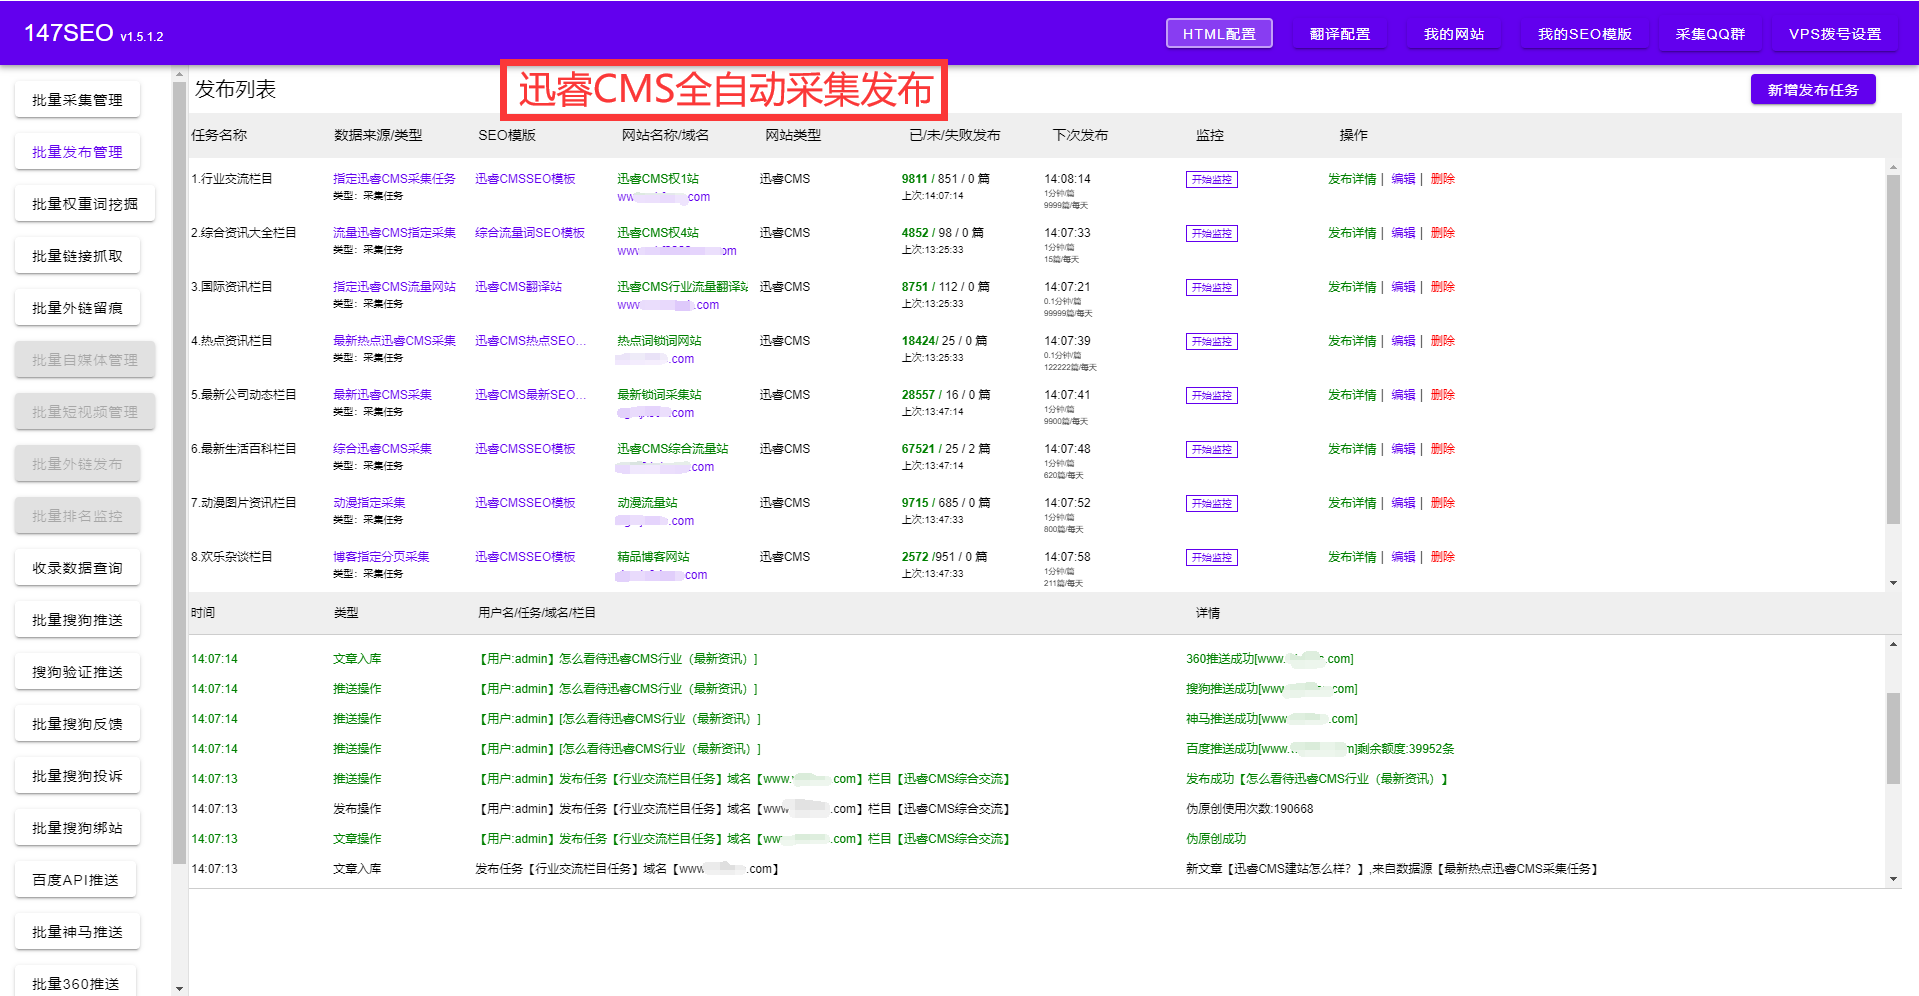Open 批量权重词挖掘 in the sidebar
The height and width of the screenshot is (996, 1919).
coord(85,204)
